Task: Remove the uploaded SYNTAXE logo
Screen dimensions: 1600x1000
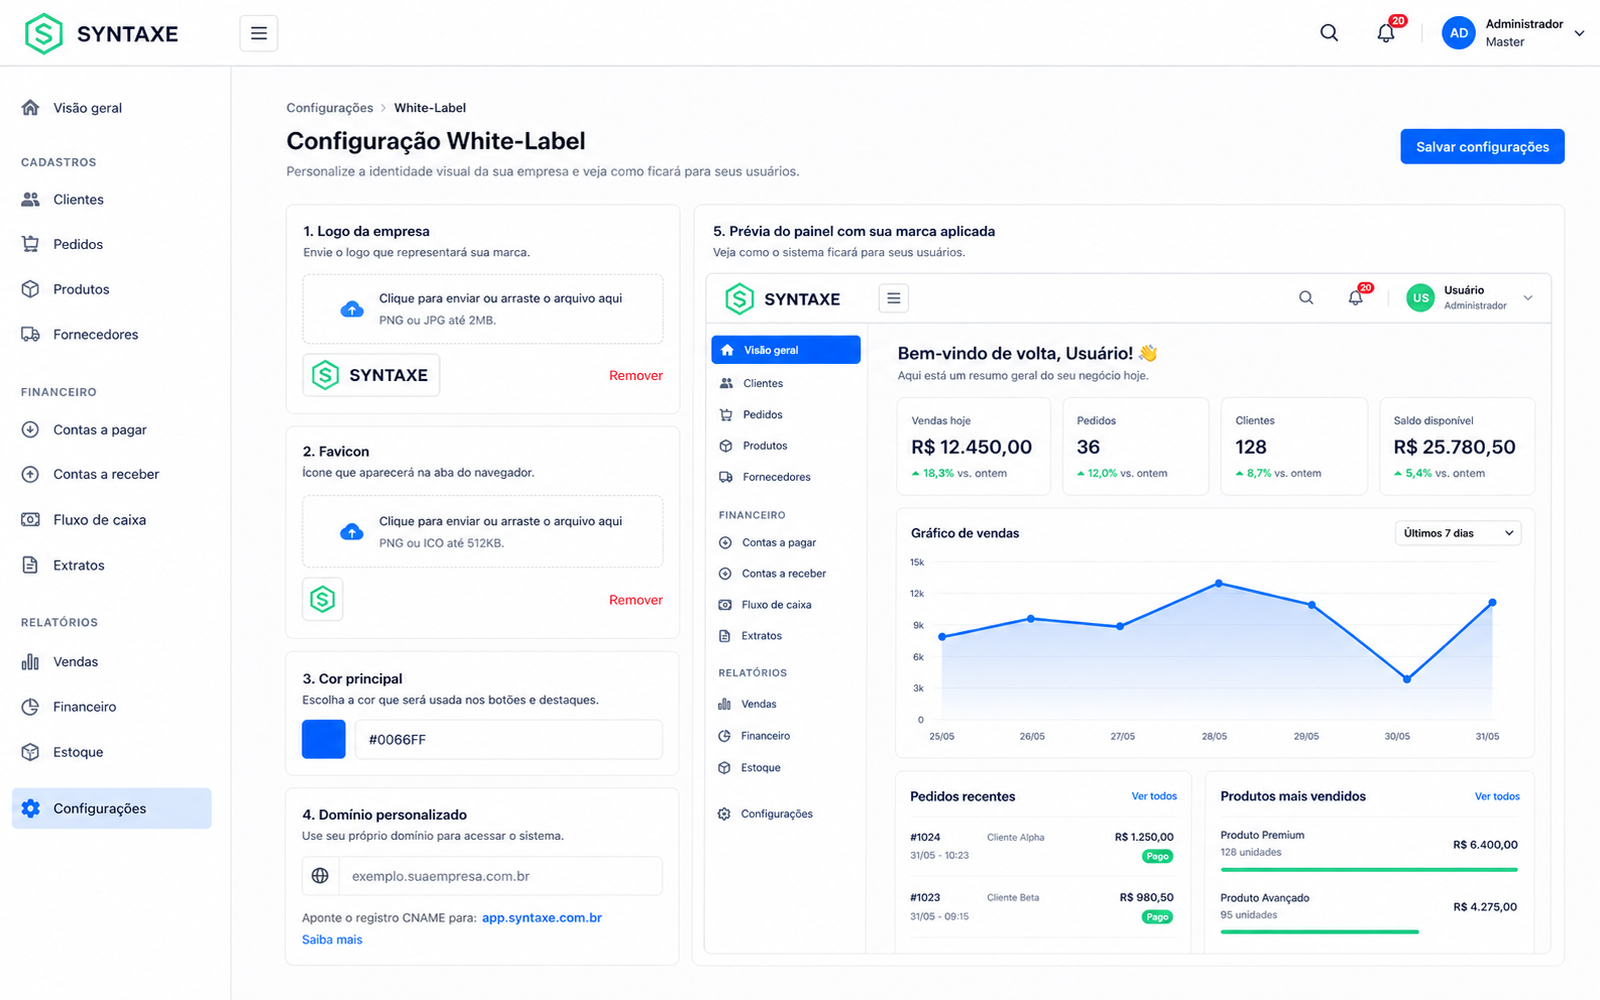Action: pyautogui.click(x=636, y=376)
